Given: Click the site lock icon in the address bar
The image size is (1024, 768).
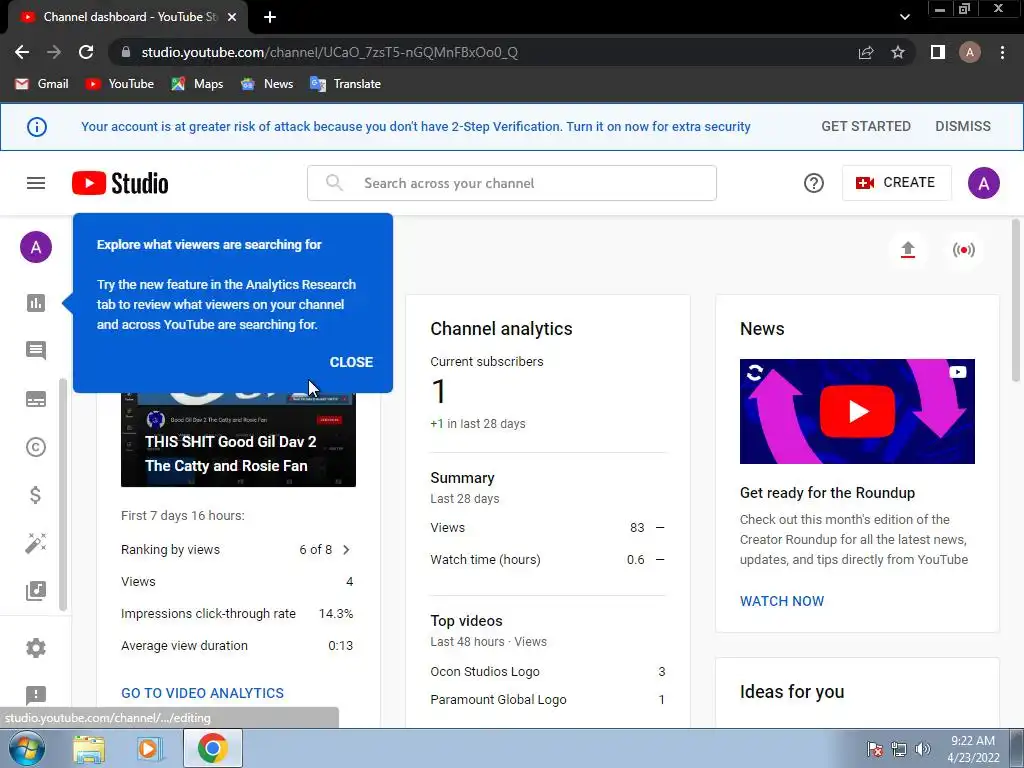Looking at the screenshot, I should [x=126, y=52].
